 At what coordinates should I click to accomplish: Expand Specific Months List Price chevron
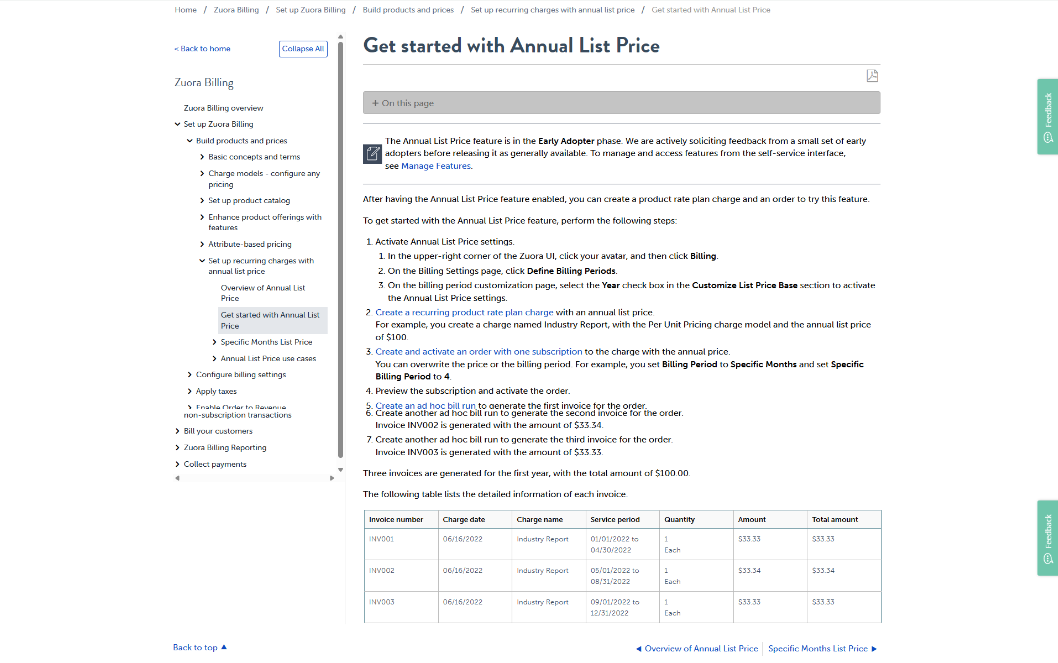pyautogui.click(x=215, y=342)
